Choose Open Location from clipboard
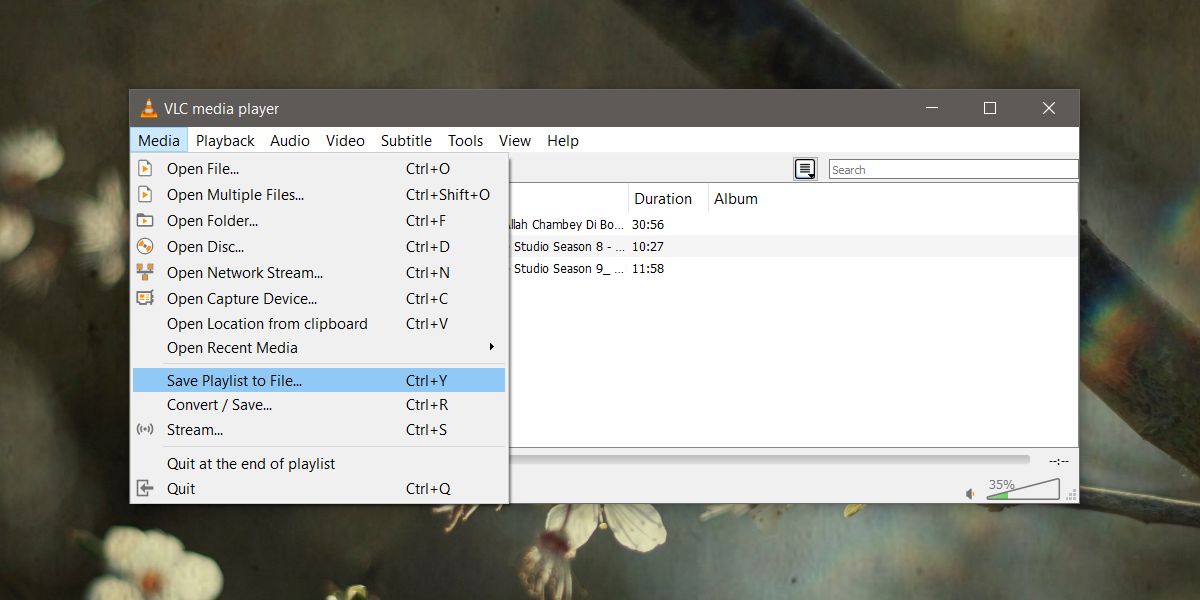The image size is (1200, 600). (x=319, y=323)
